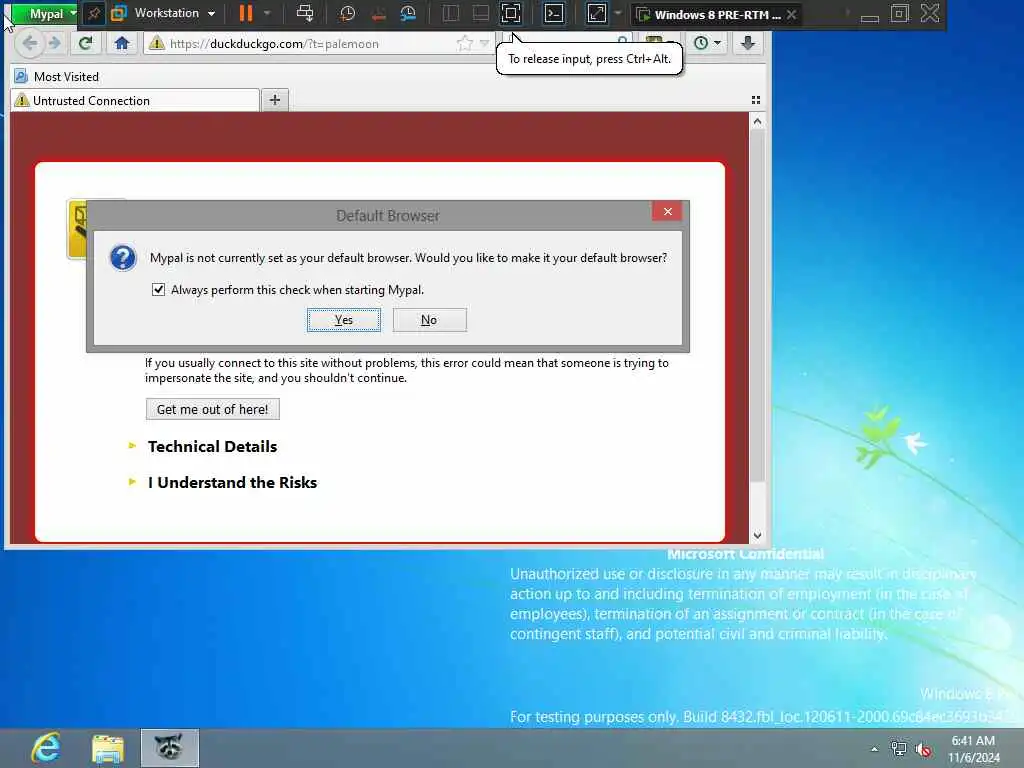Open the dropdown next to bookmark star
The width and height of the screenshot is (1024, 768).
tap(485, 44)
